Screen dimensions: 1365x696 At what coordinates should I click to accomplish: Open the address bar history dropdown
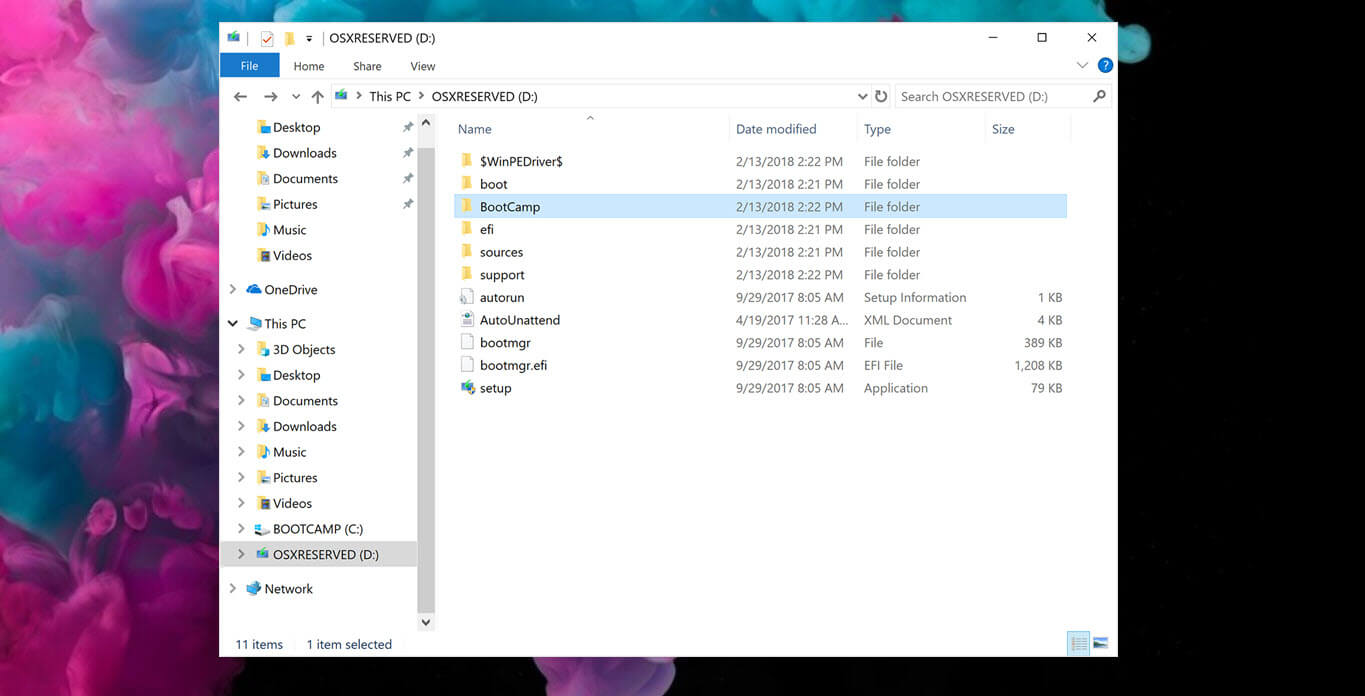pyautogui.click(x=862, y=97)
